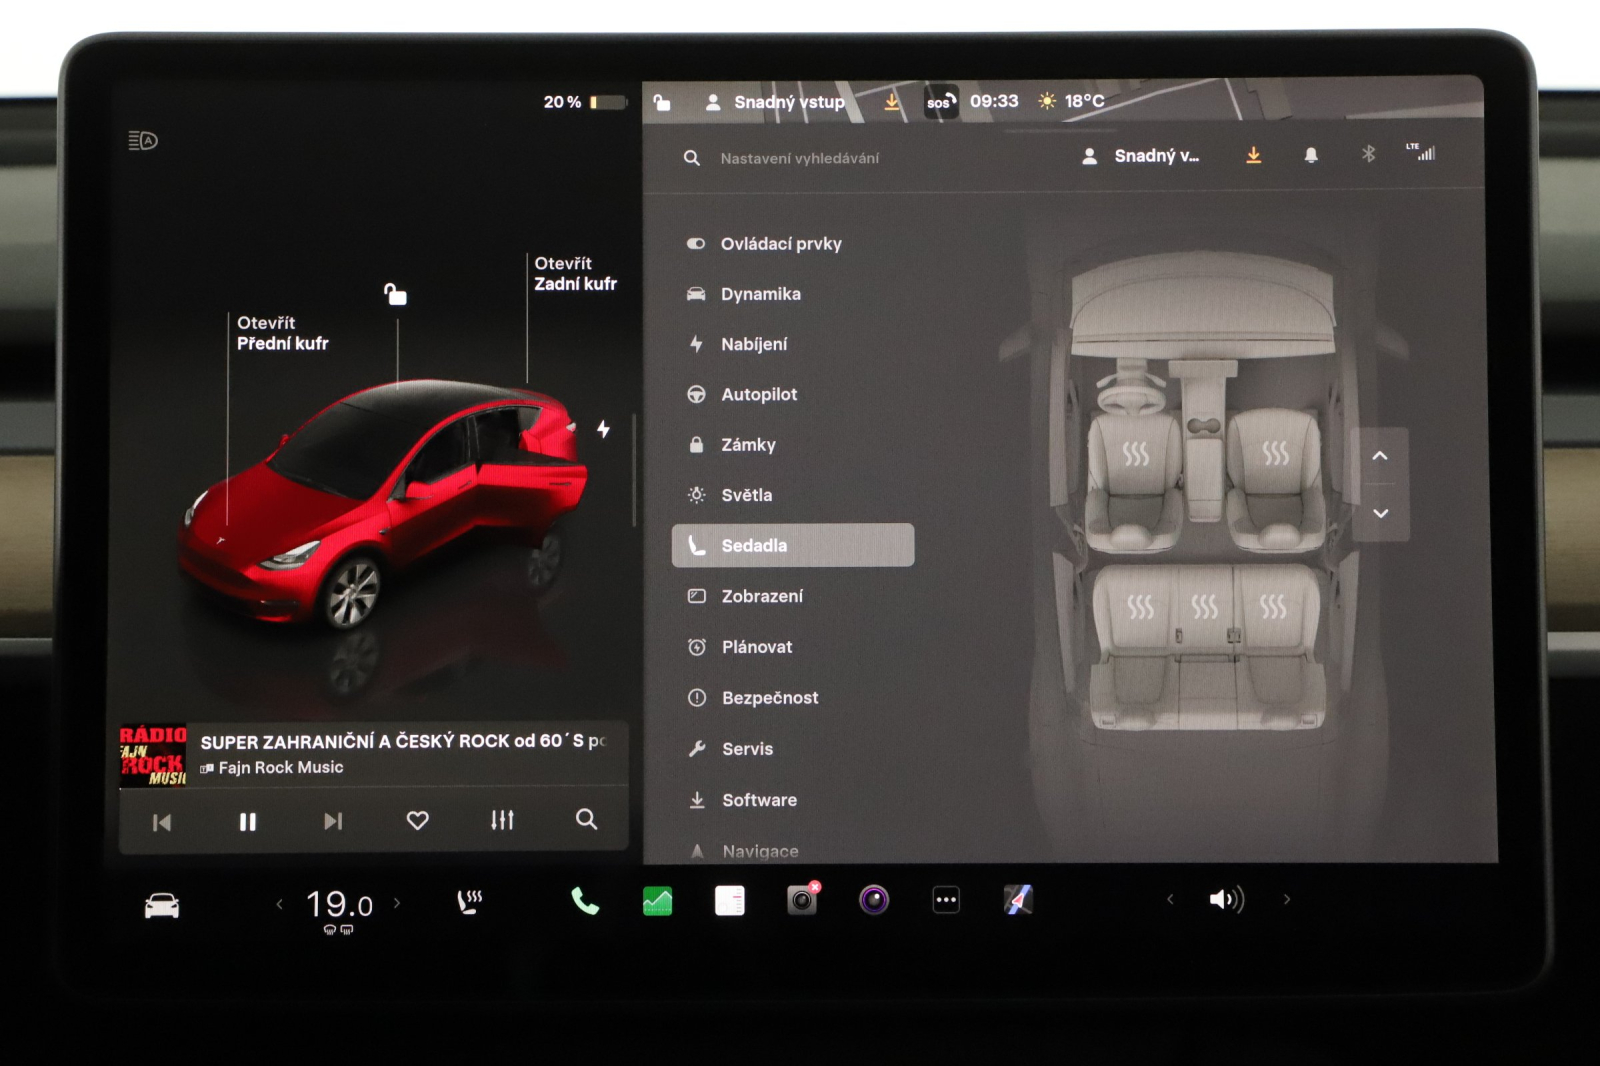
Task: Open the climate seat heater icon in taskbar
Action: [x=468, y=899]
